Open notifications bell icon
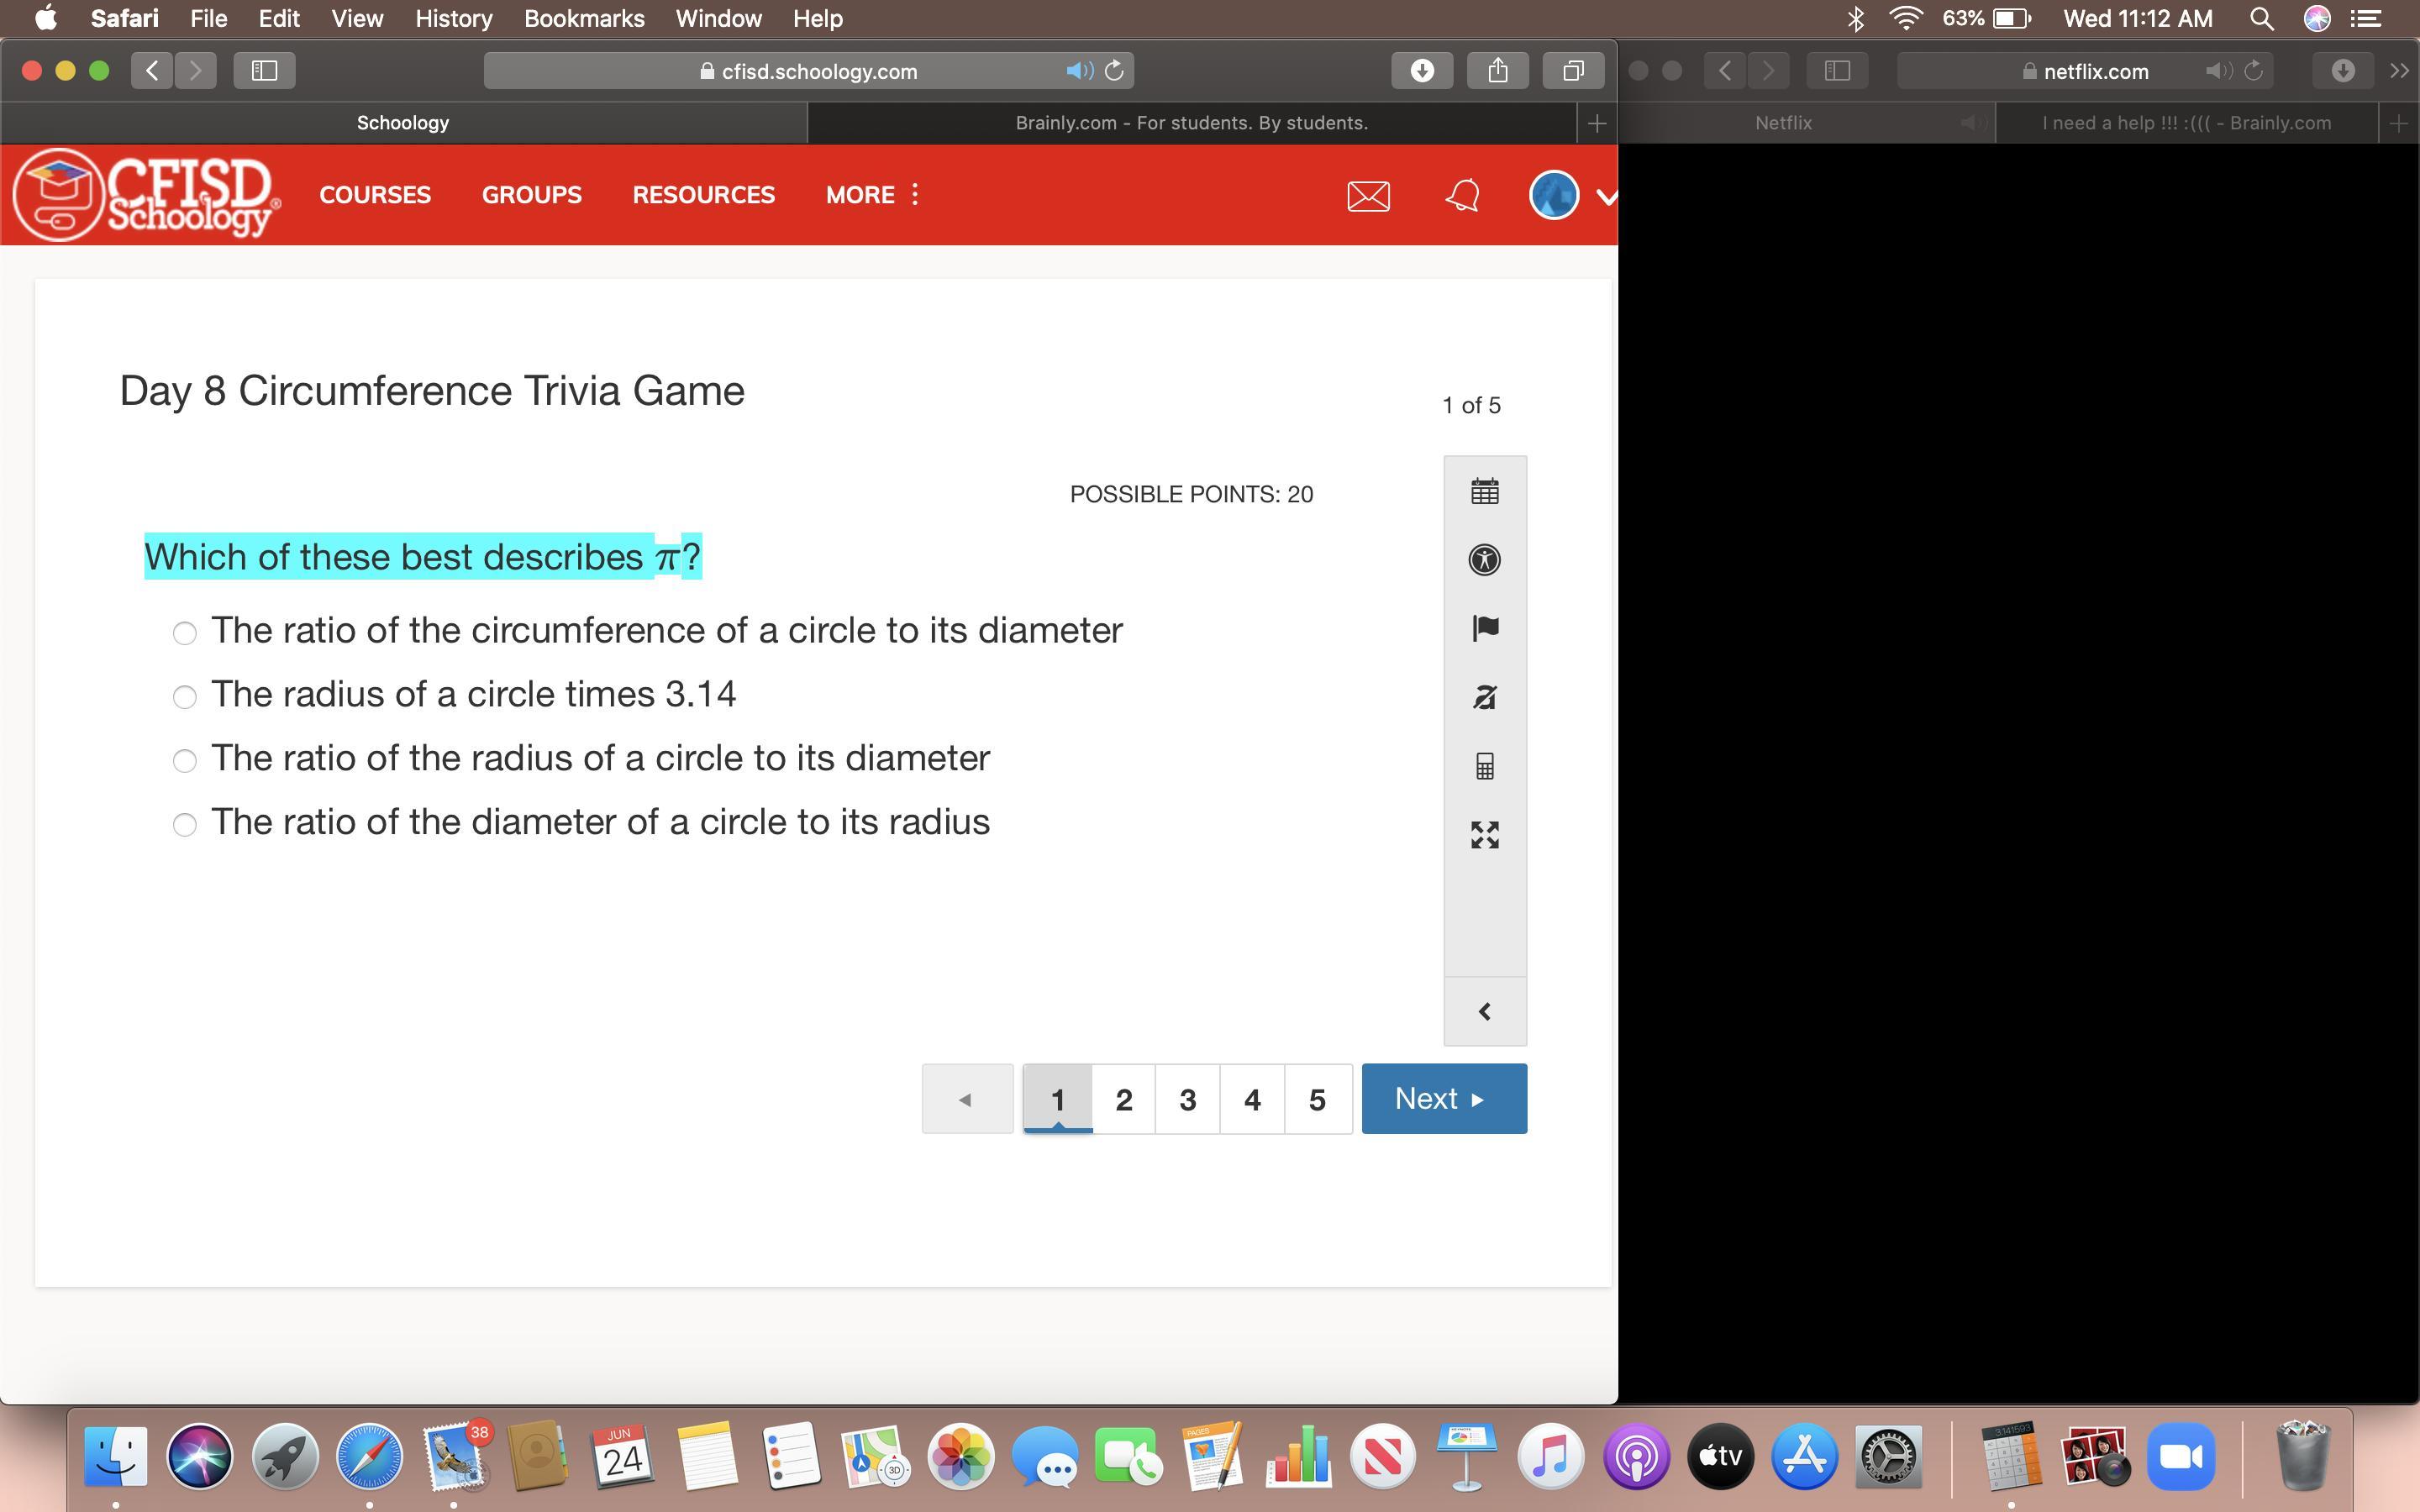The width and height of the screenshot is (2420, 1512). 1462,196
